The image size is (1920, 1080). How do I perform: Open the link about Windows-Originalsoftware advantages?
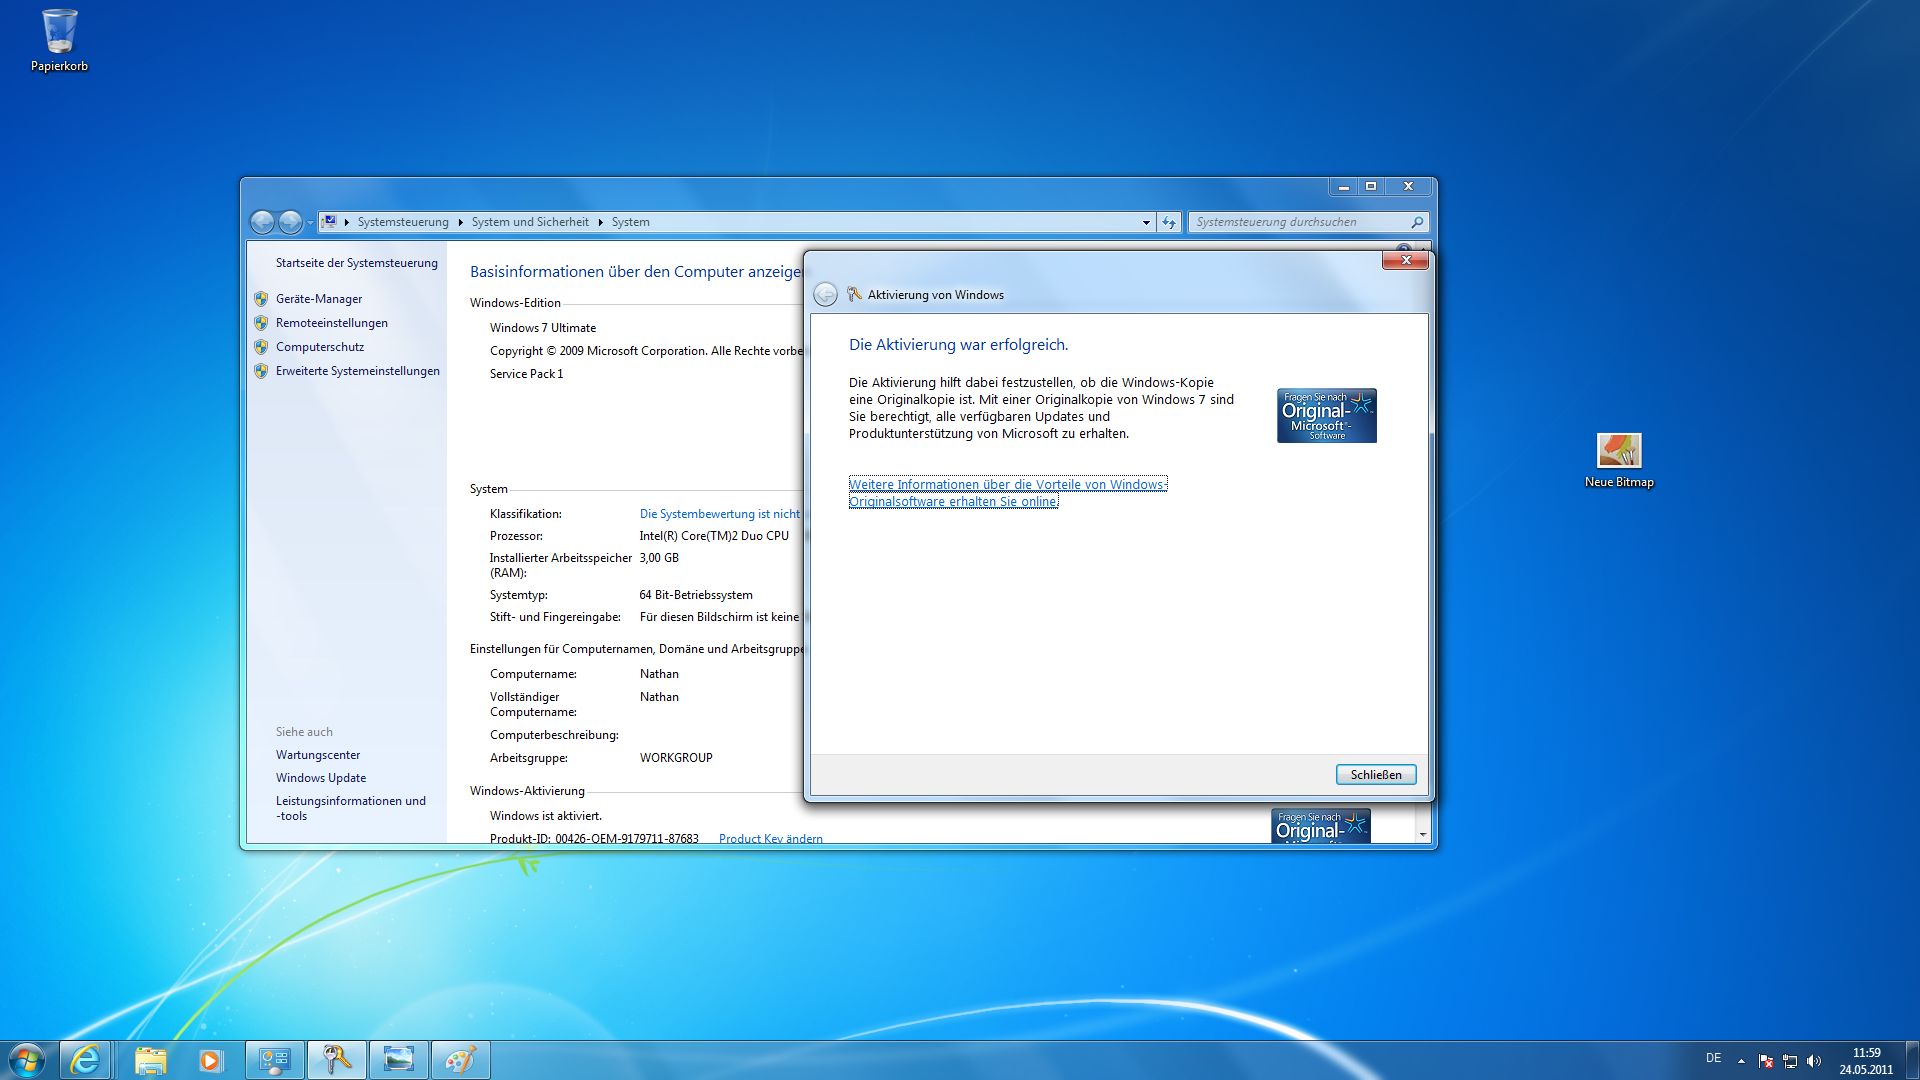(1008, 493)
